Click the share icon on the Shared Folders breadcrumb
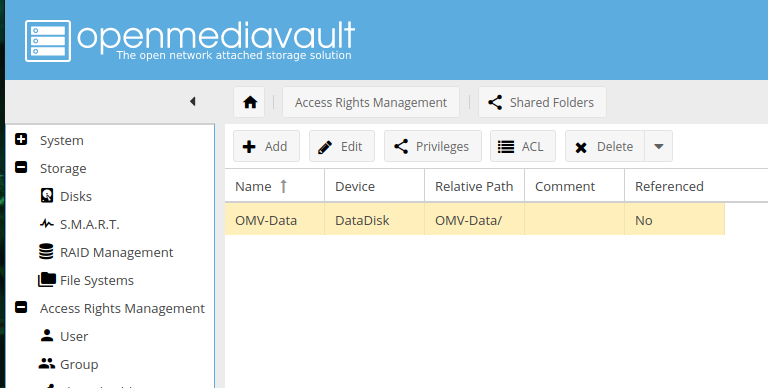The height and width of the screenshot is (388, 768). pos(495,102)
